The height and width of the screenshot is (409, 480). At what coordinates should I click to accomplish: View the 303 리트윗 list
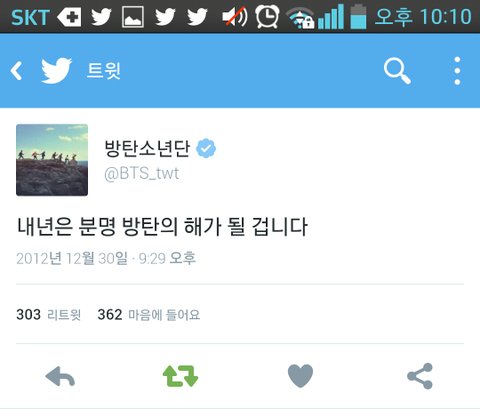point(49,314)
